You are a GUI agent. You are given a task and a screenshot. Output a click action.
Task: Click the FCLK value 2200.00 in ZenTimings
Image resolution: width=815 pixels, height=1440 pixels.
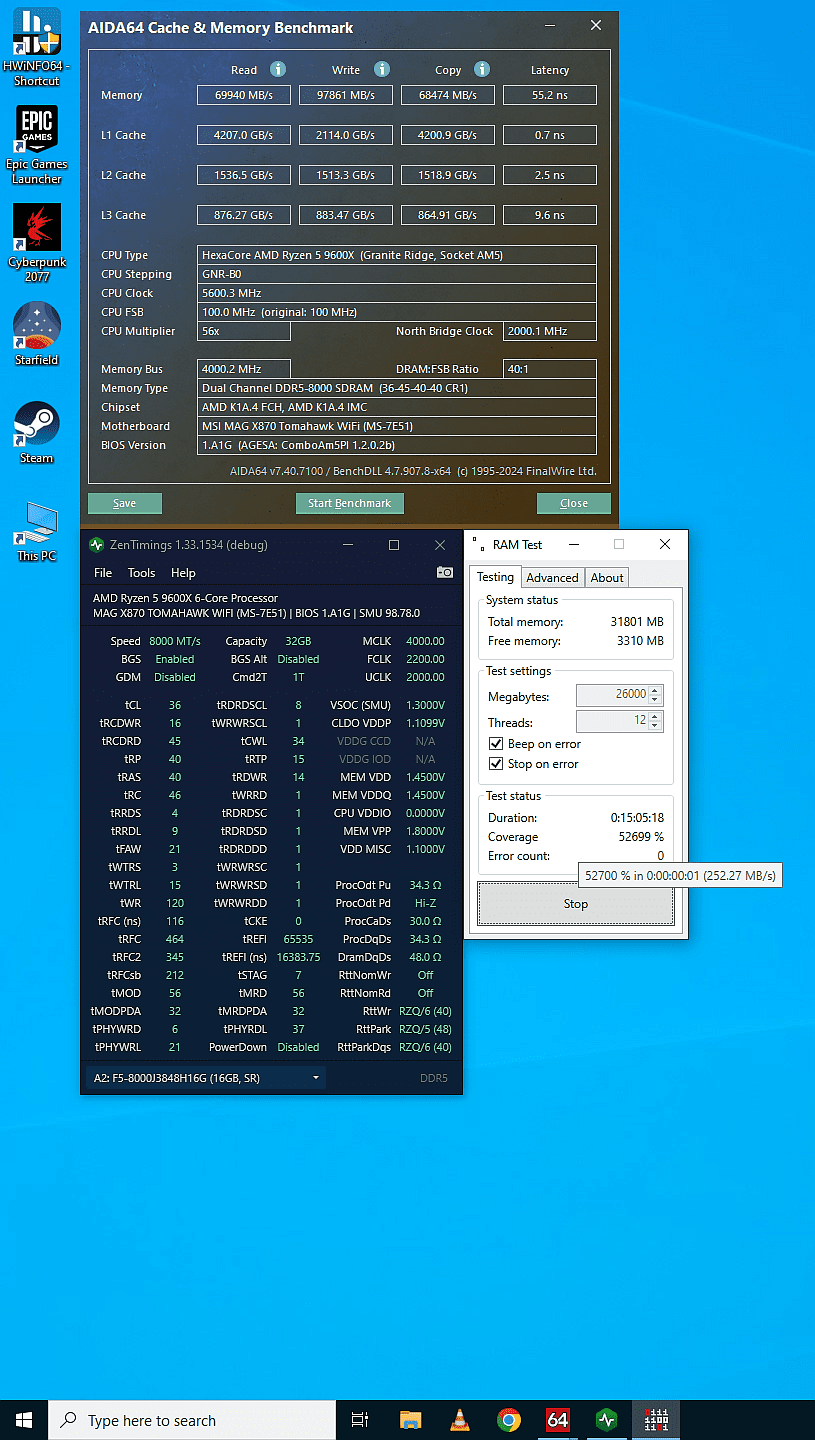click(425, 659)
